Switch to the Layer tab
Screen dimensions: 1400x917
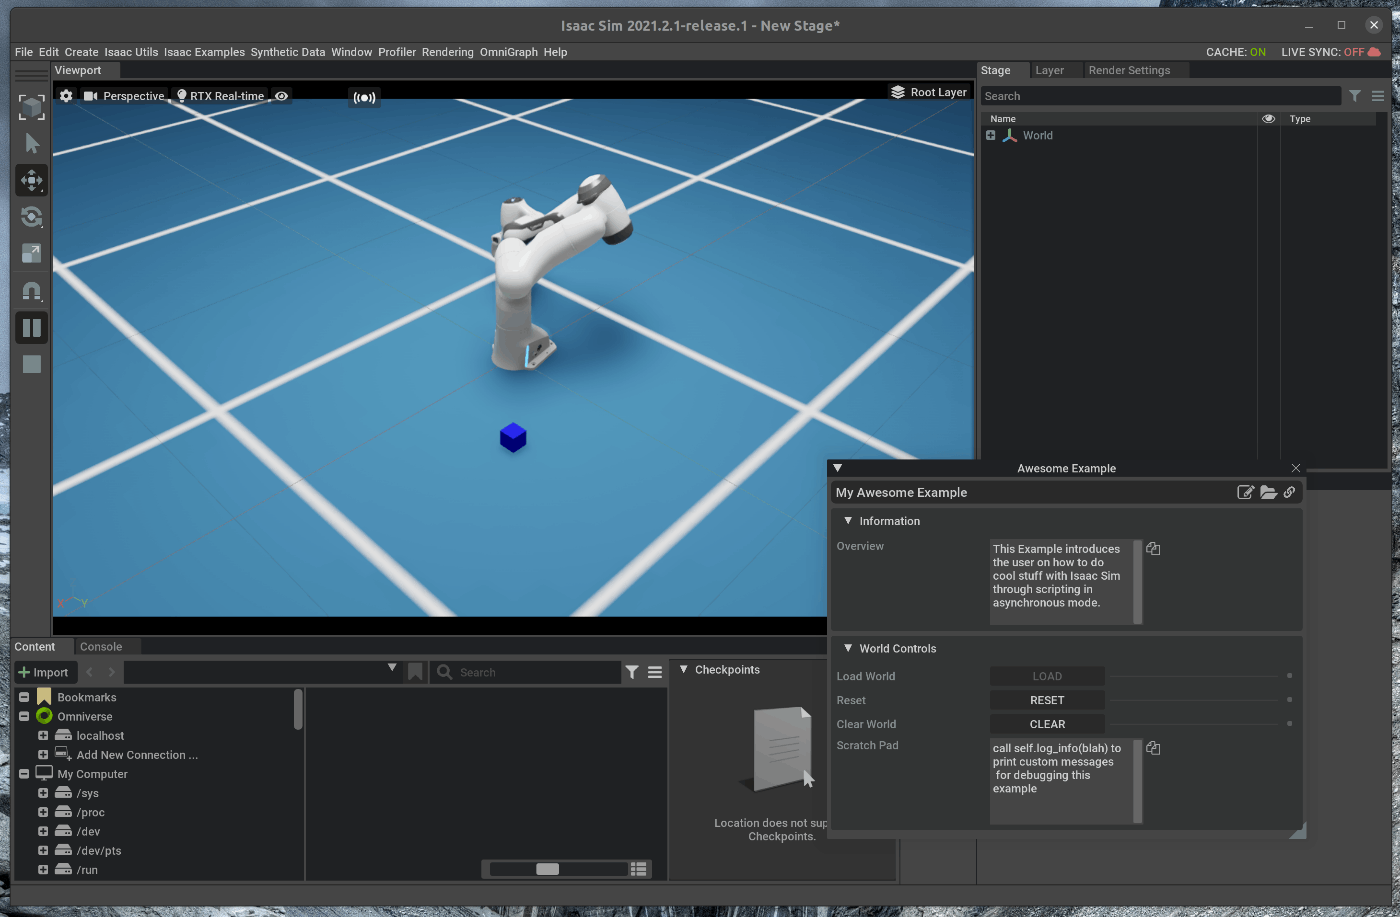[1049, 70]
